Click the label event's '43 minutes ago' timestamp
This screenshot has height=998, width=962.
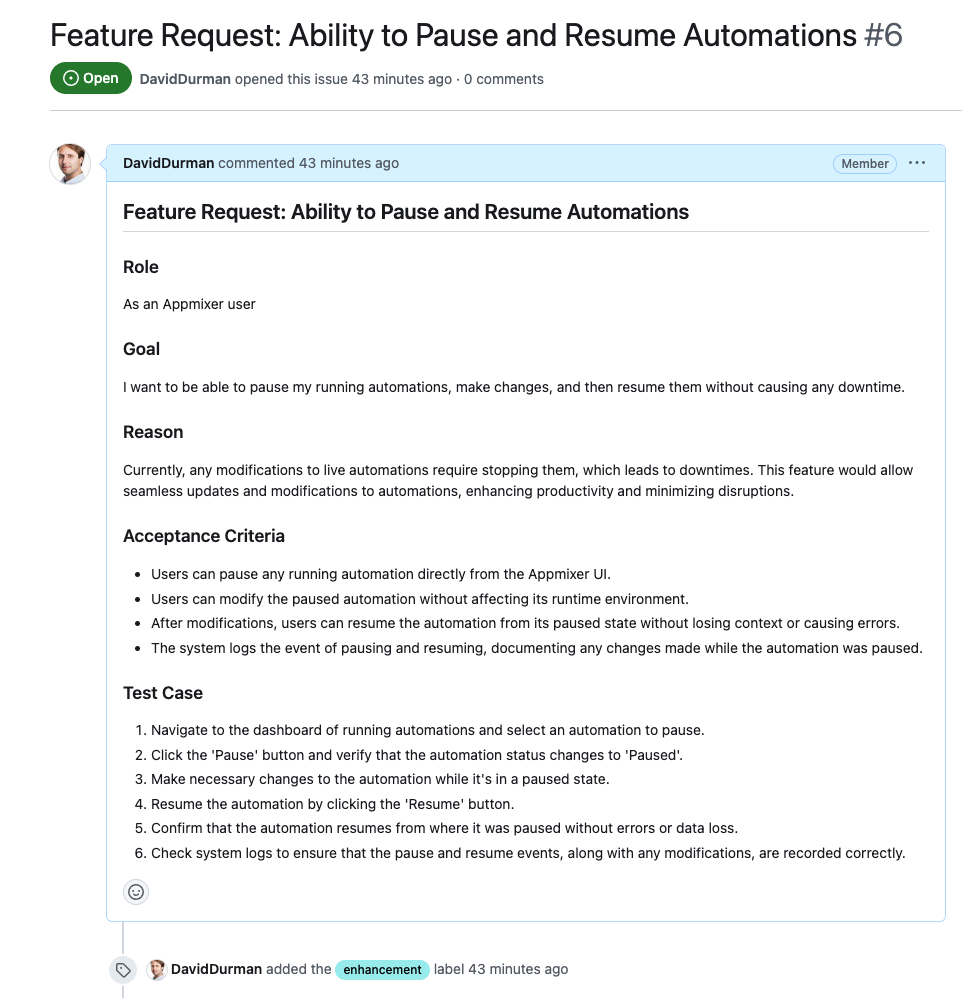(518, 969)
